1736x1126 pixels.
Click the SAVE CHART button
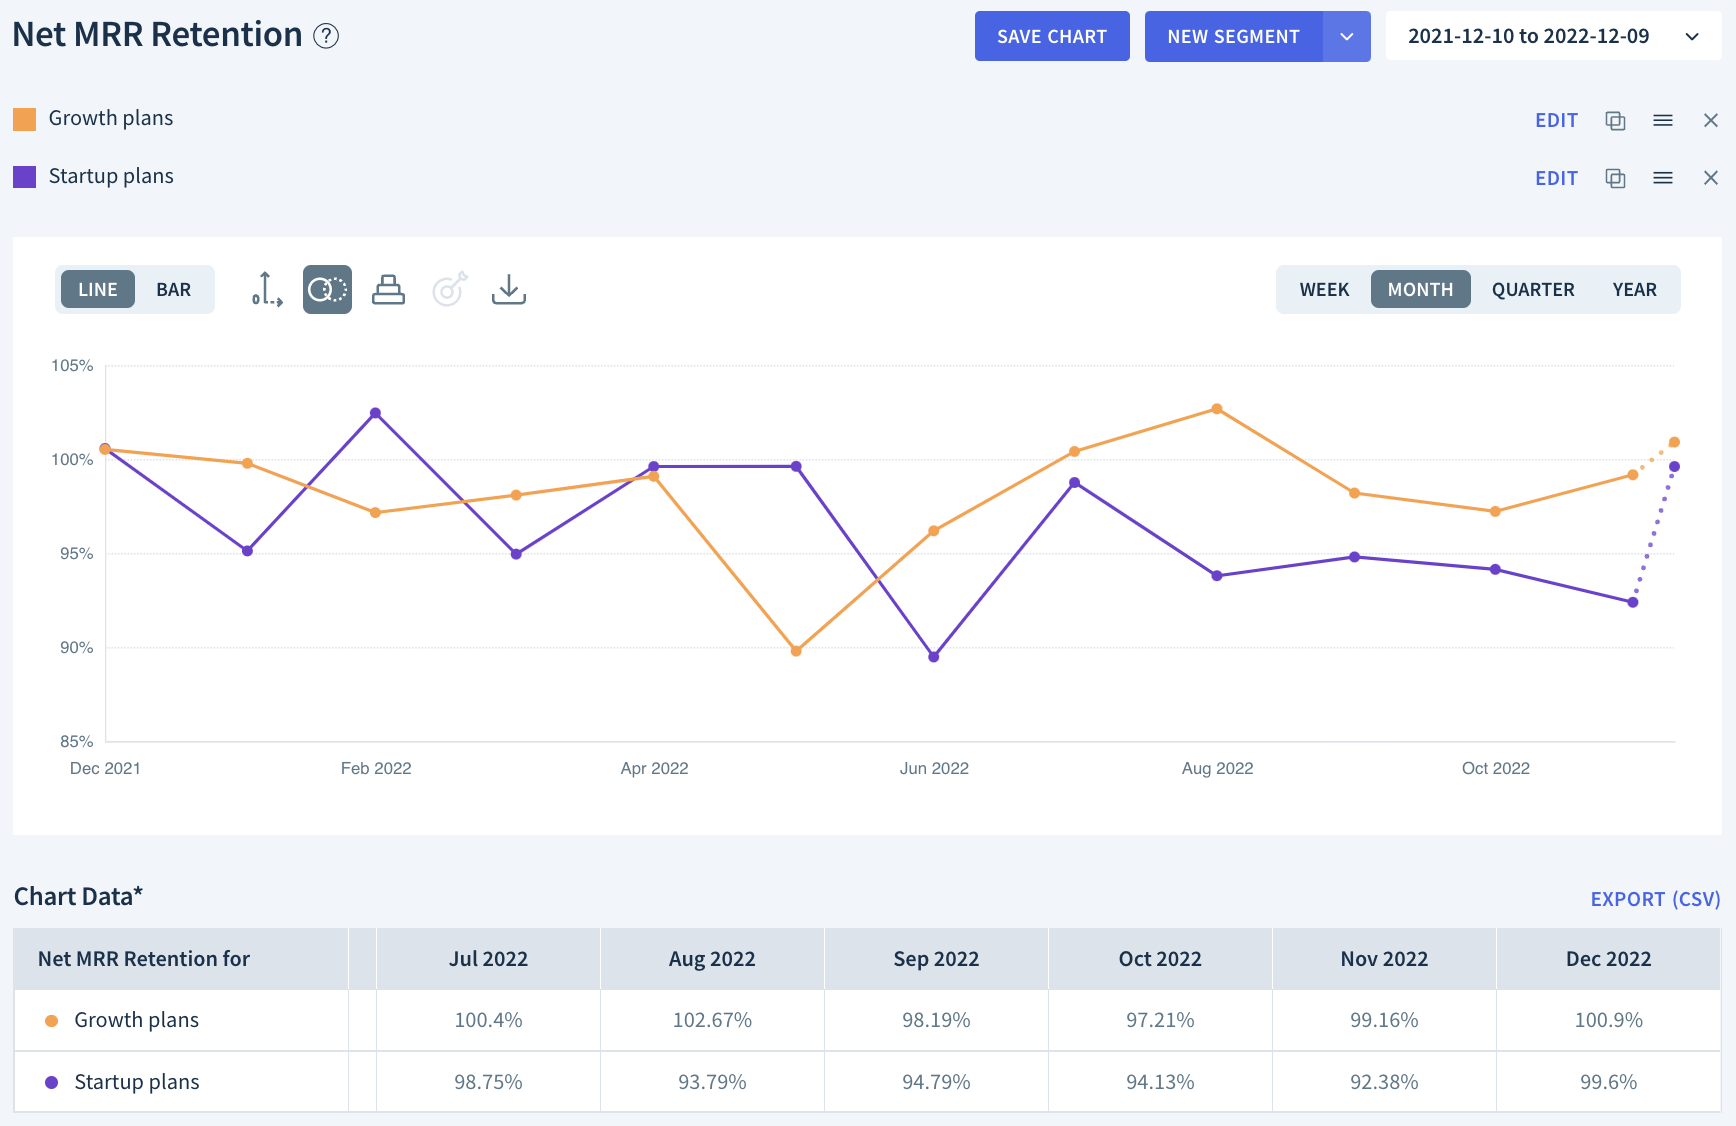coord(1051,36)
